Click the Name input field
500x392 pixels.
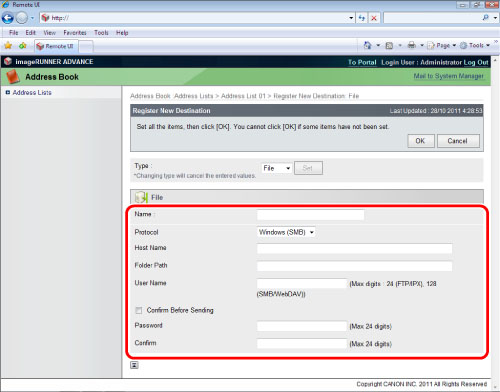310,215
